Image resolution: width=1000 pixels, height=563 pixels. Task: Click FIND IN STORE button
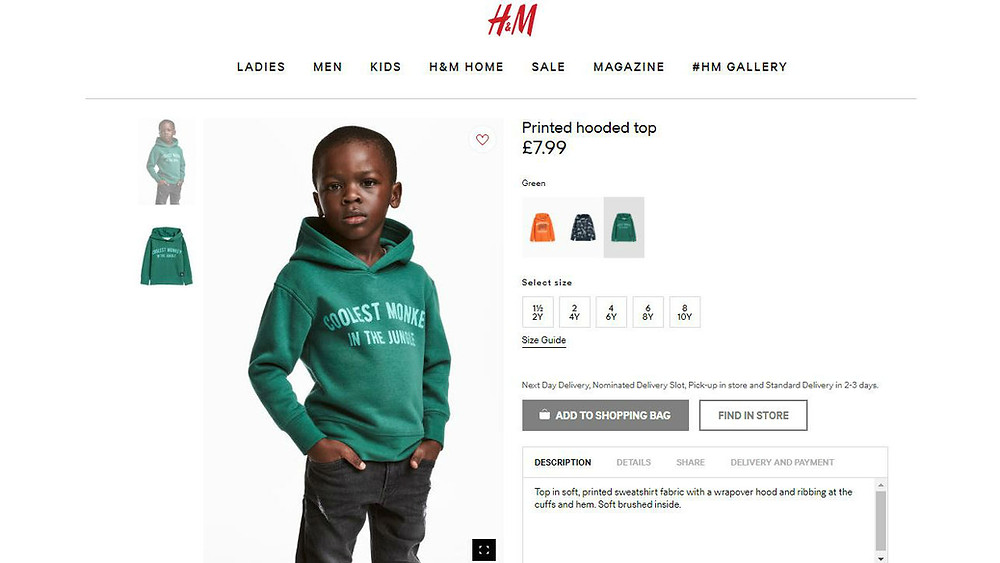pyautogui.click(x=753, y=415)
